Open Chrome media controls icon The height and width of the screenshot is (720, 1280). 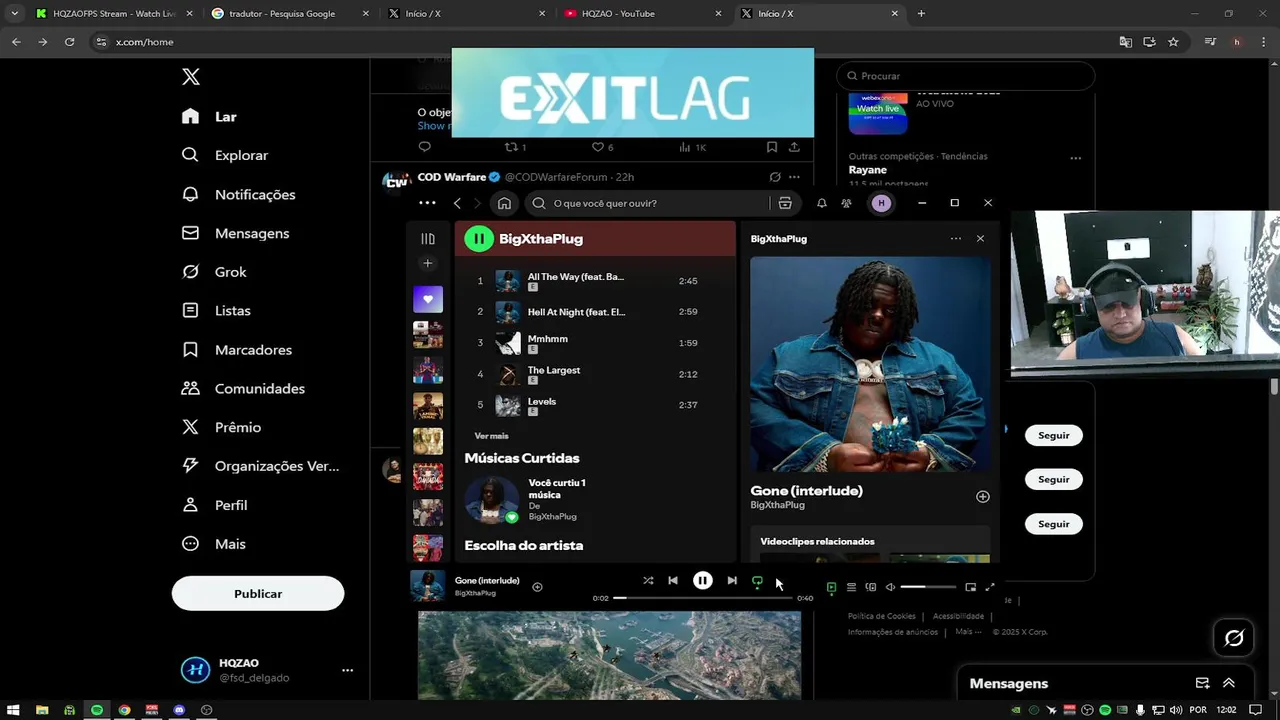tap(1210, 42)
